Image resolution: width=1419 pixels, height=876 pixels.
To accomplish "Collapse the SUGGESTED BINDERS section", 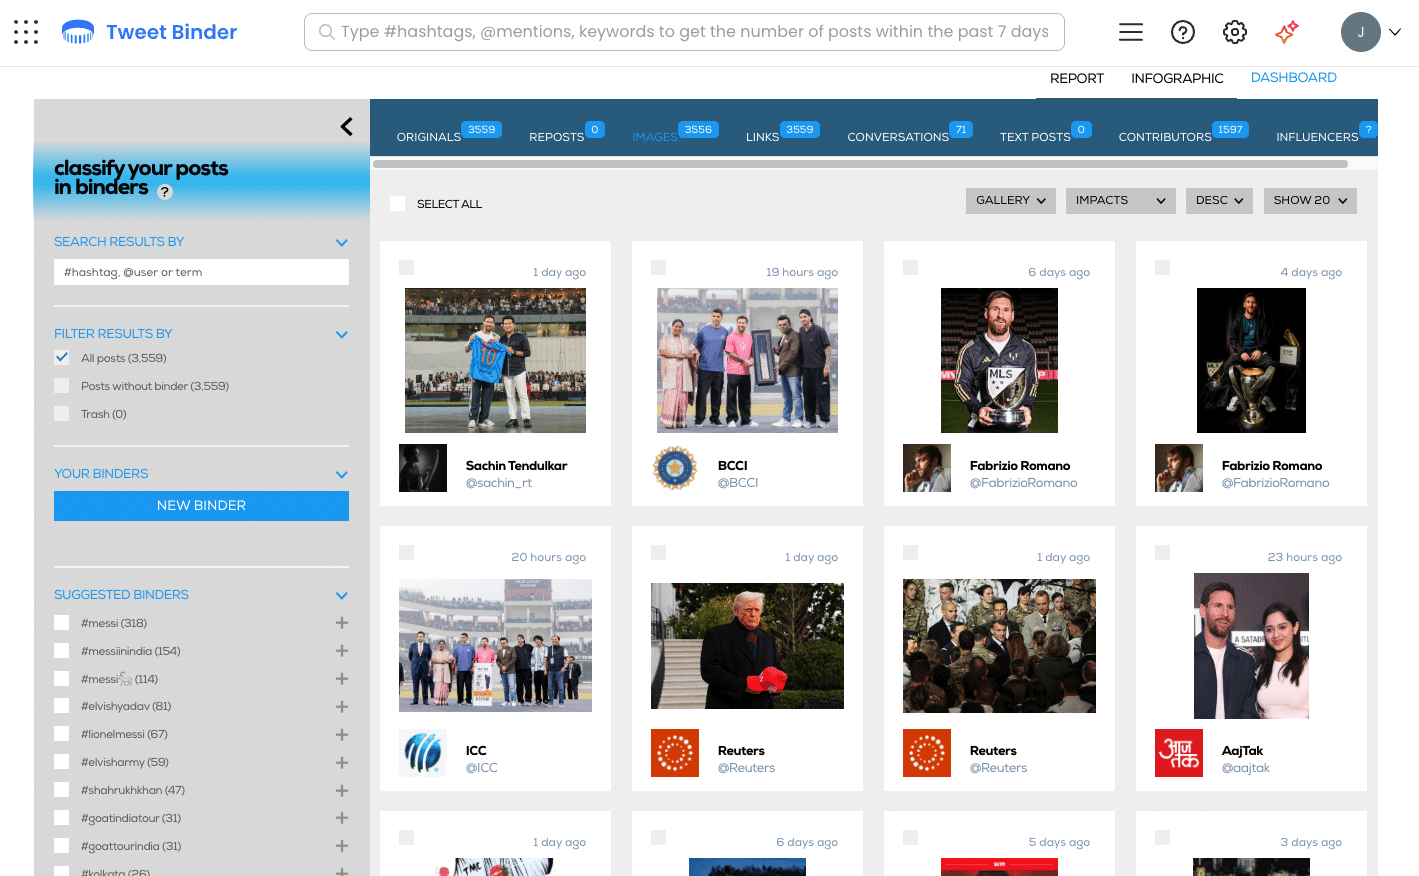I will click(x=341, y=594).
